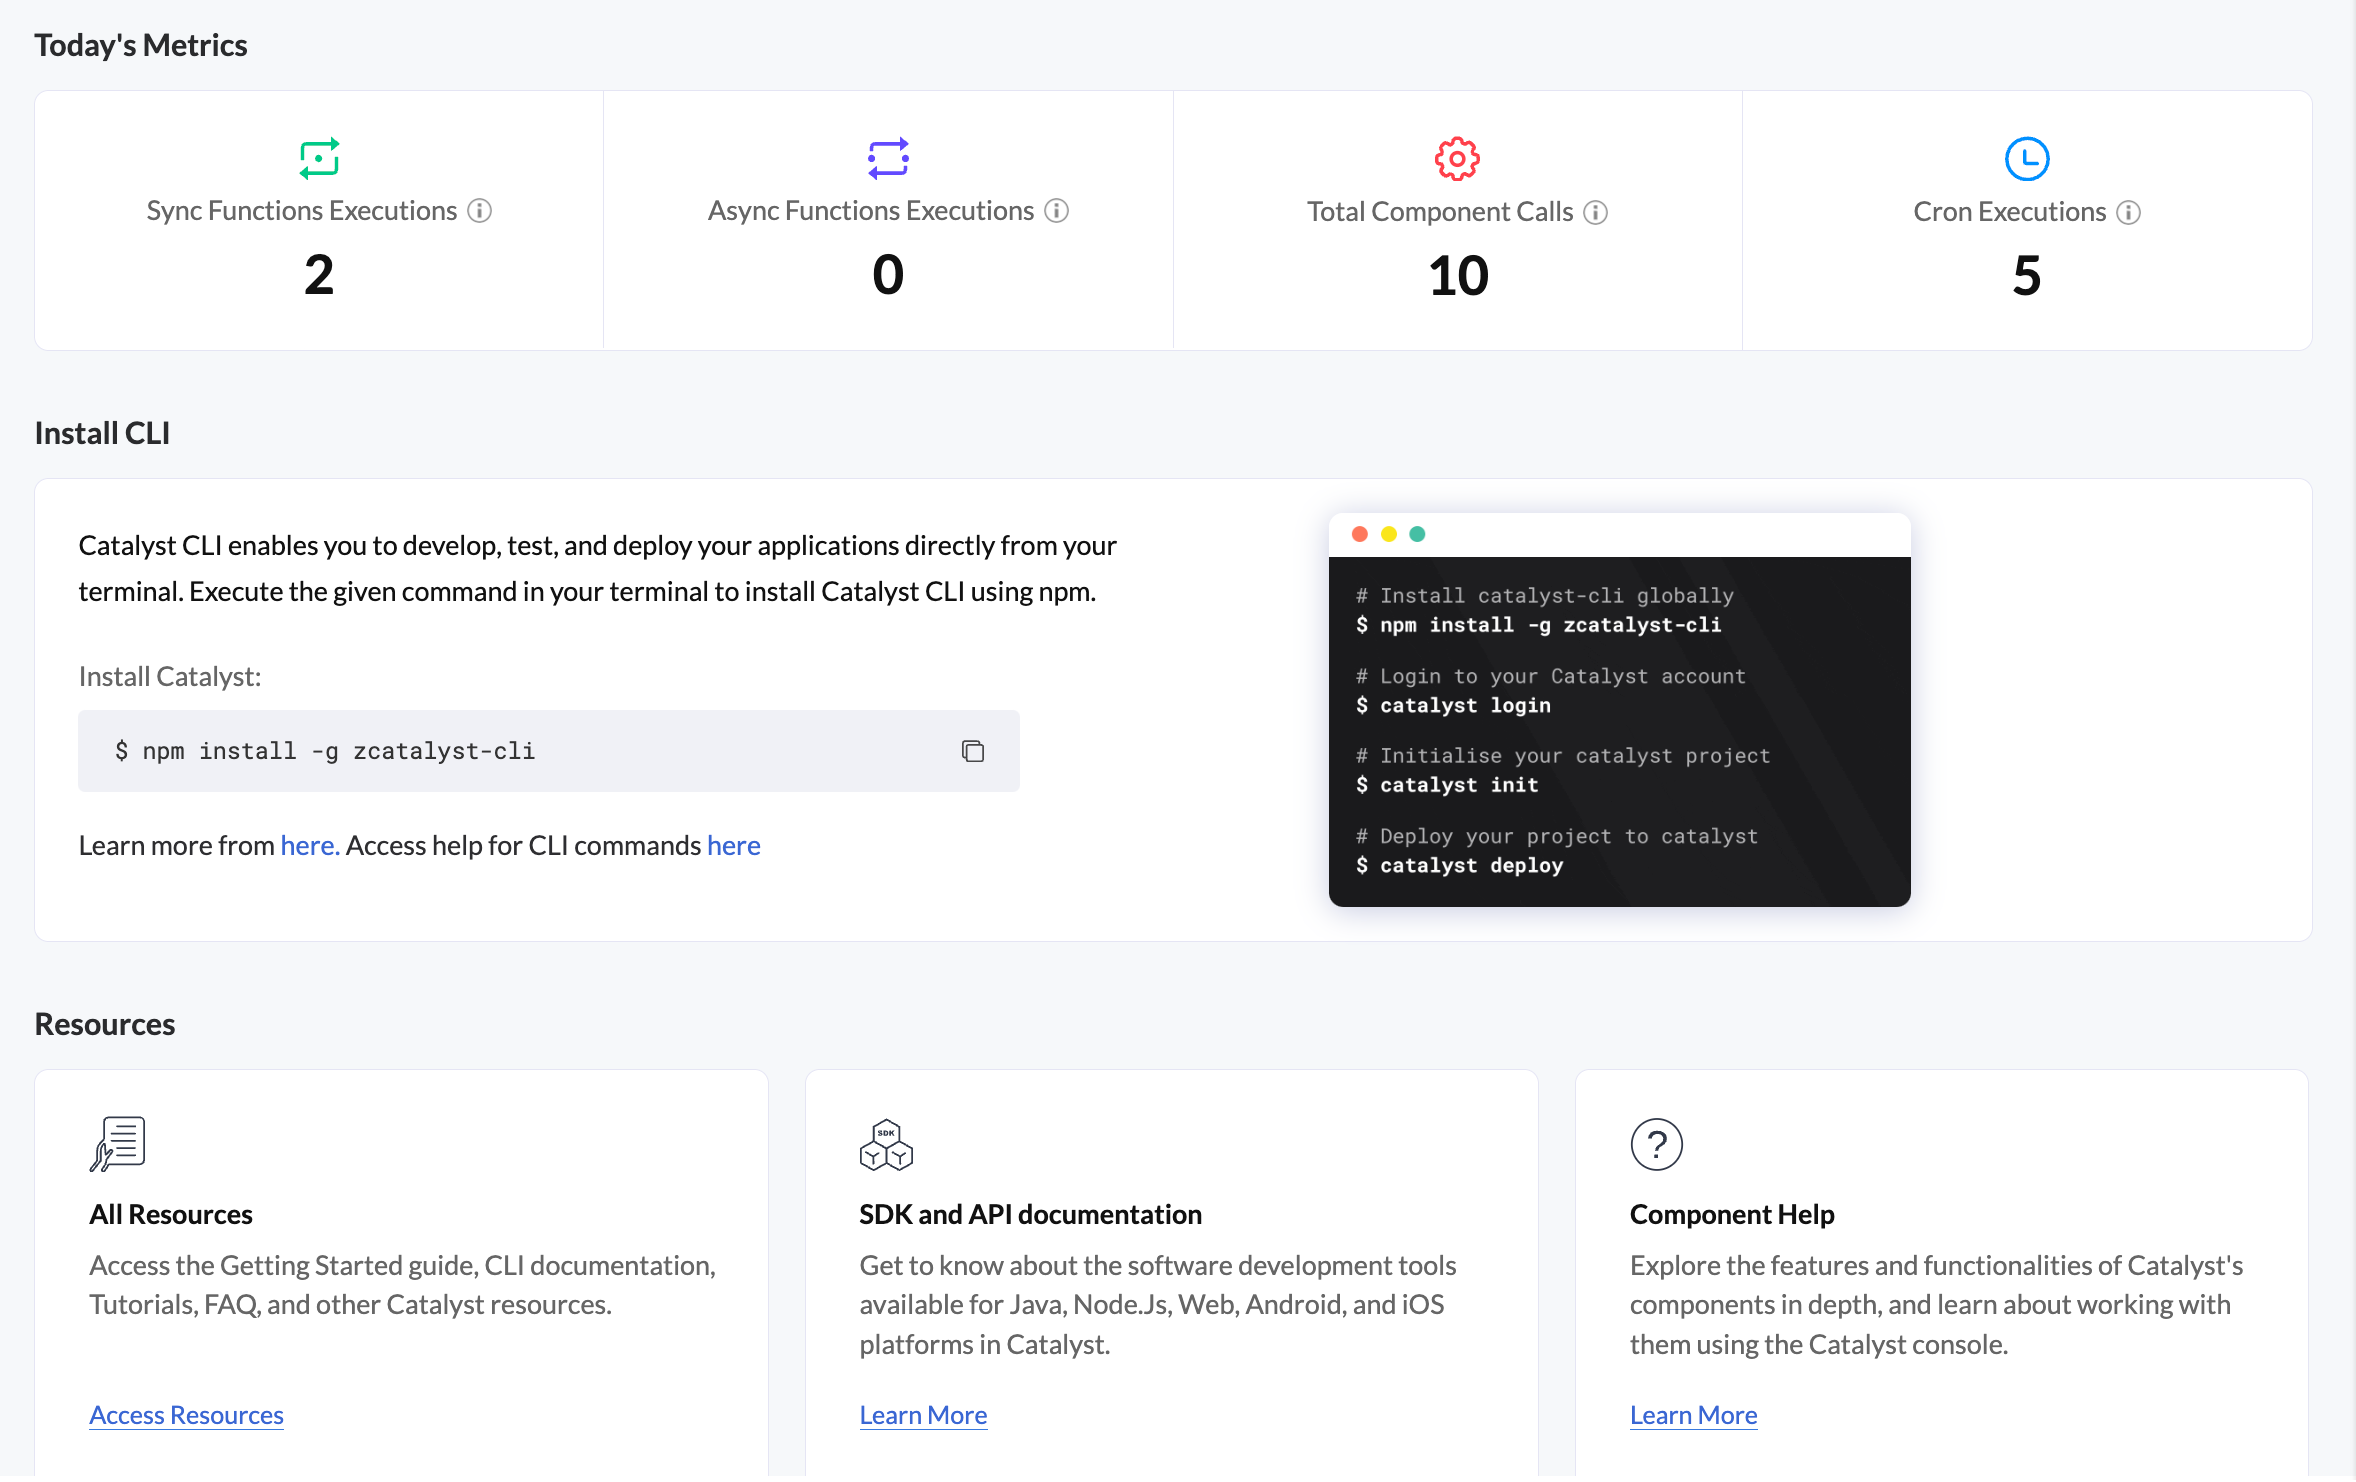Click the Sync Functions Executions green icon
The height and width of the screenshot is (1482, 2356).
tap(319, 158)
